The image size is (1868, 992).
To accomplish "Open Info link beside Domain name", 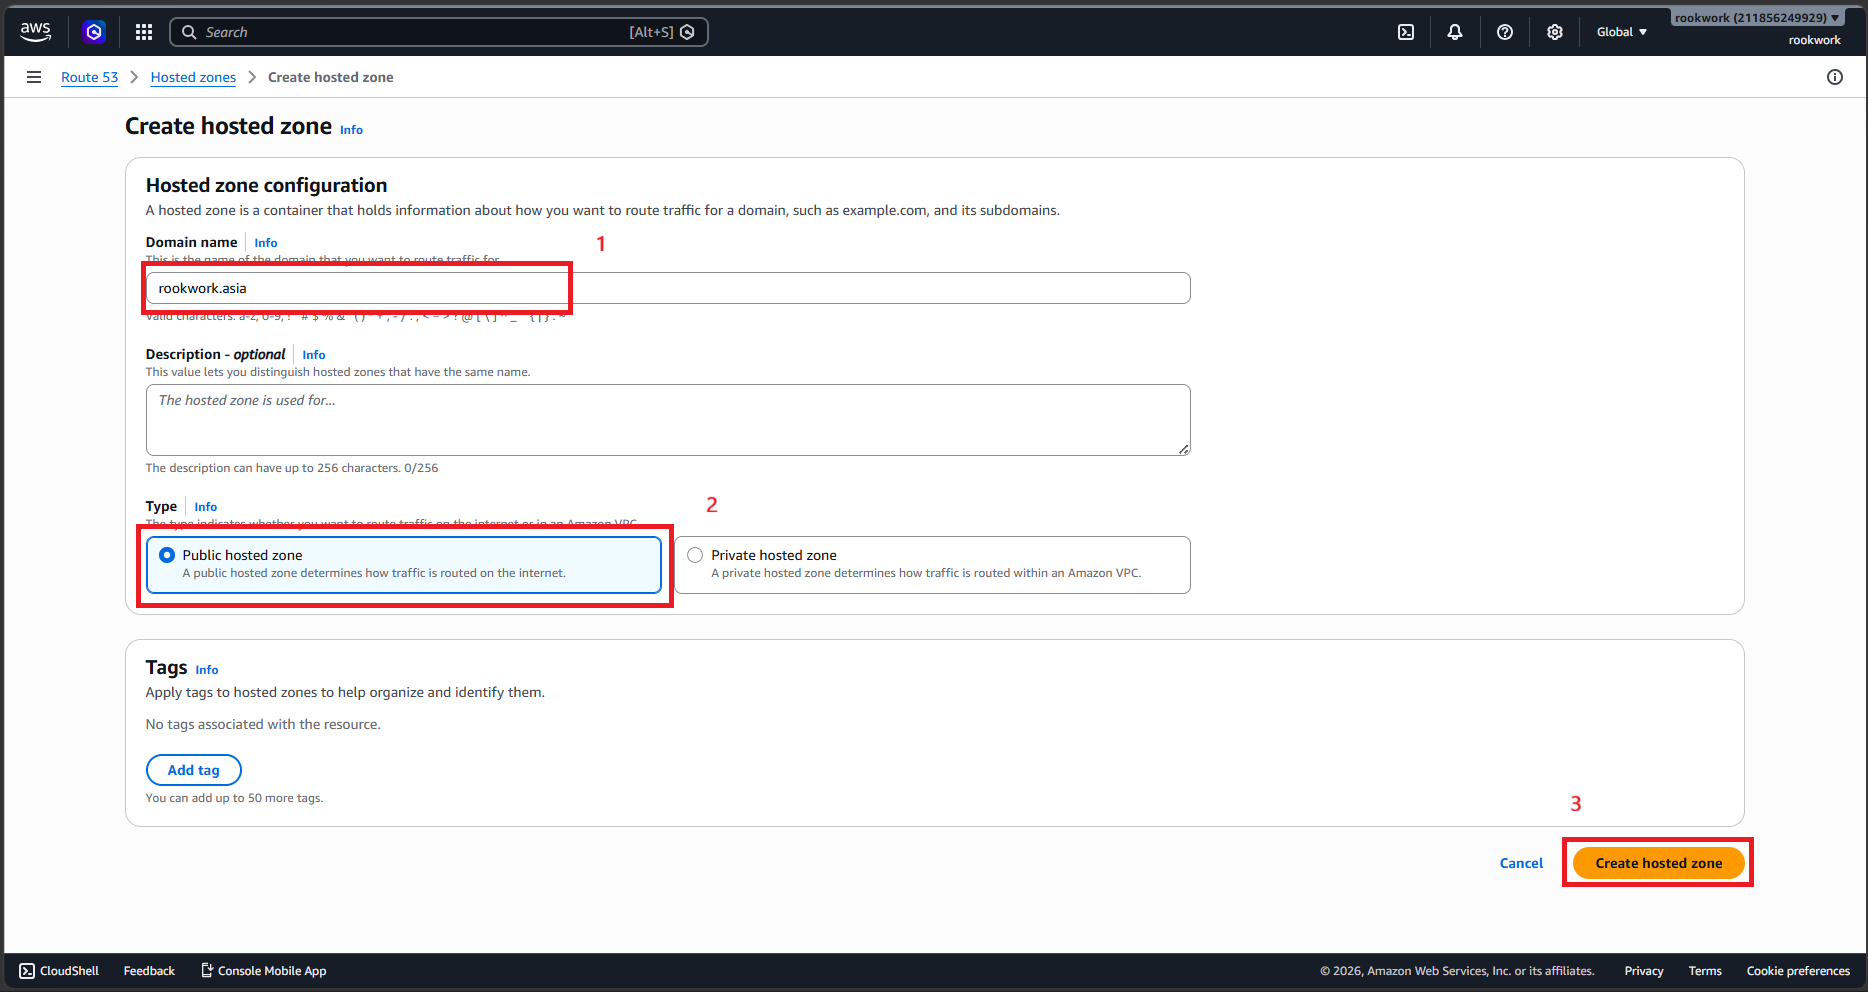I will pos(266,243).
